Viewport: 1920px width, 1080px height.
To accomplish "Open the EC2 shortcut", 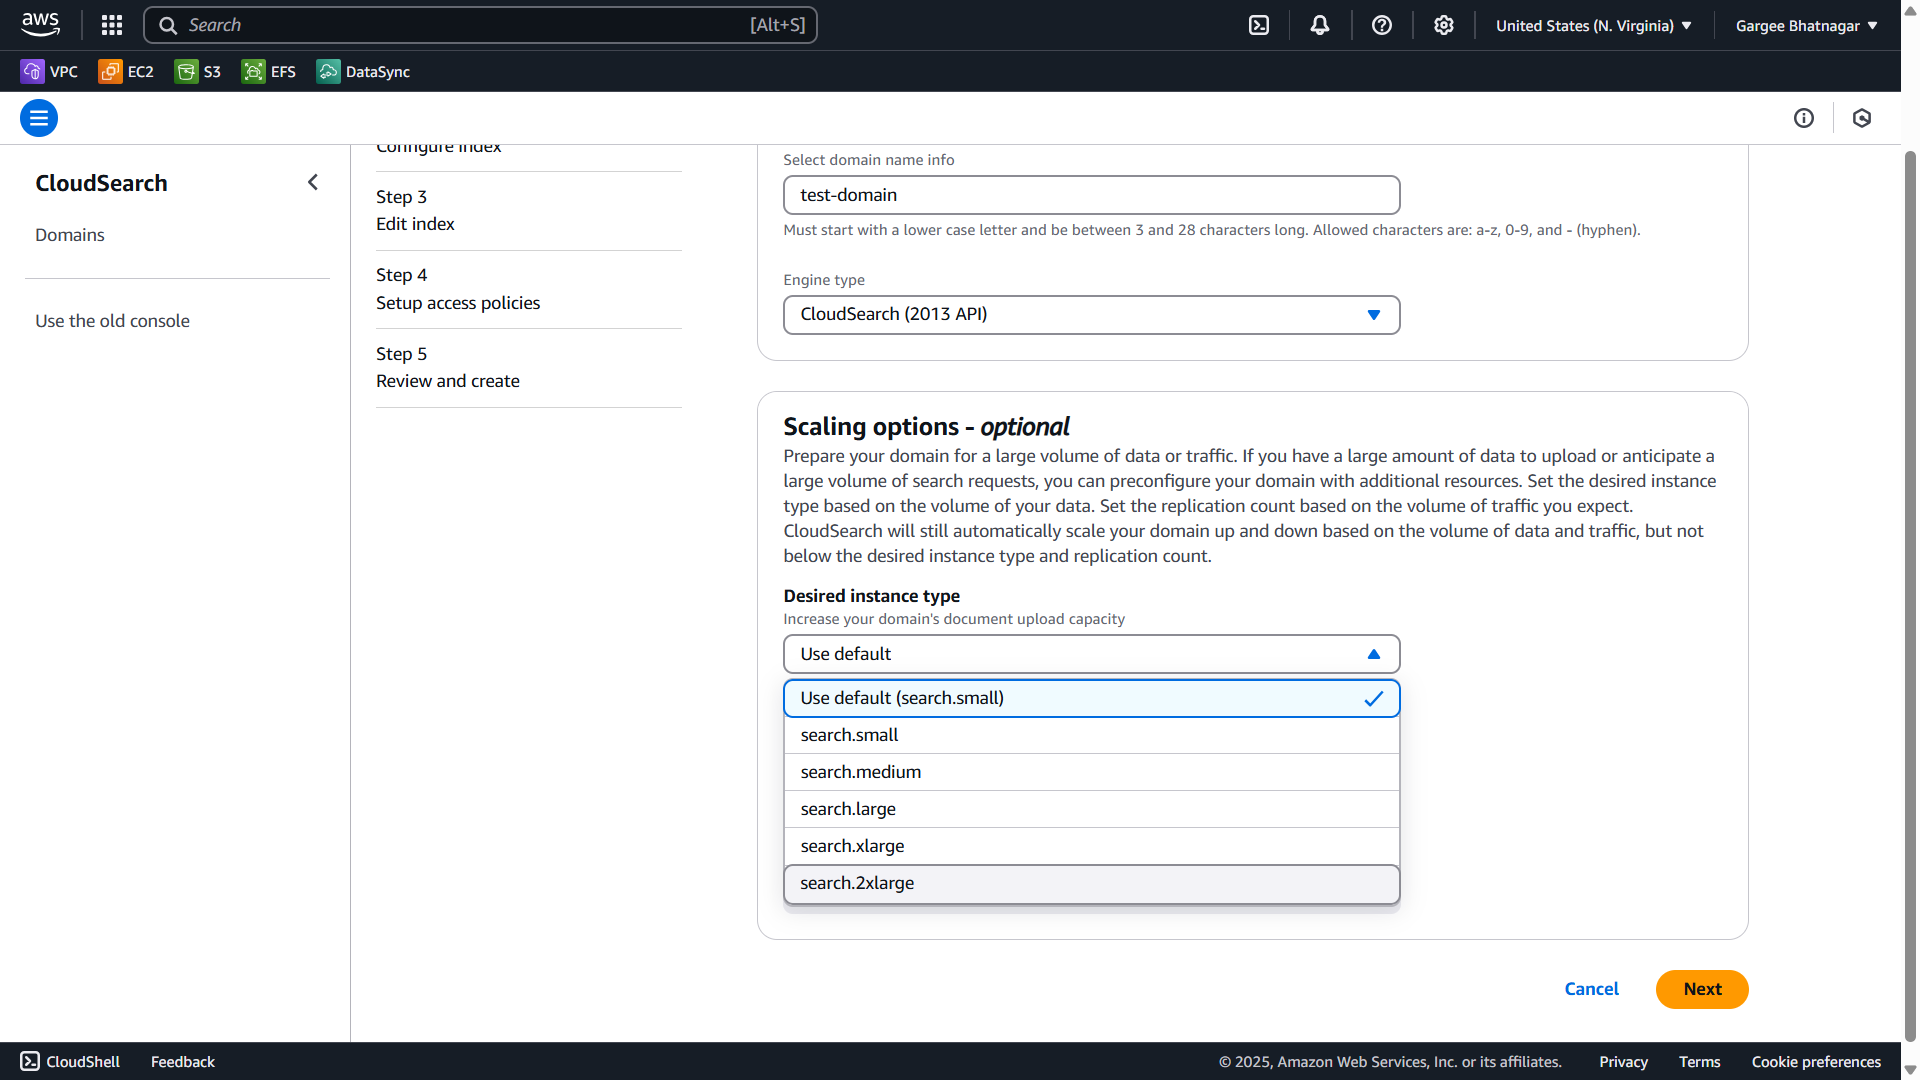I will point(126,71).
